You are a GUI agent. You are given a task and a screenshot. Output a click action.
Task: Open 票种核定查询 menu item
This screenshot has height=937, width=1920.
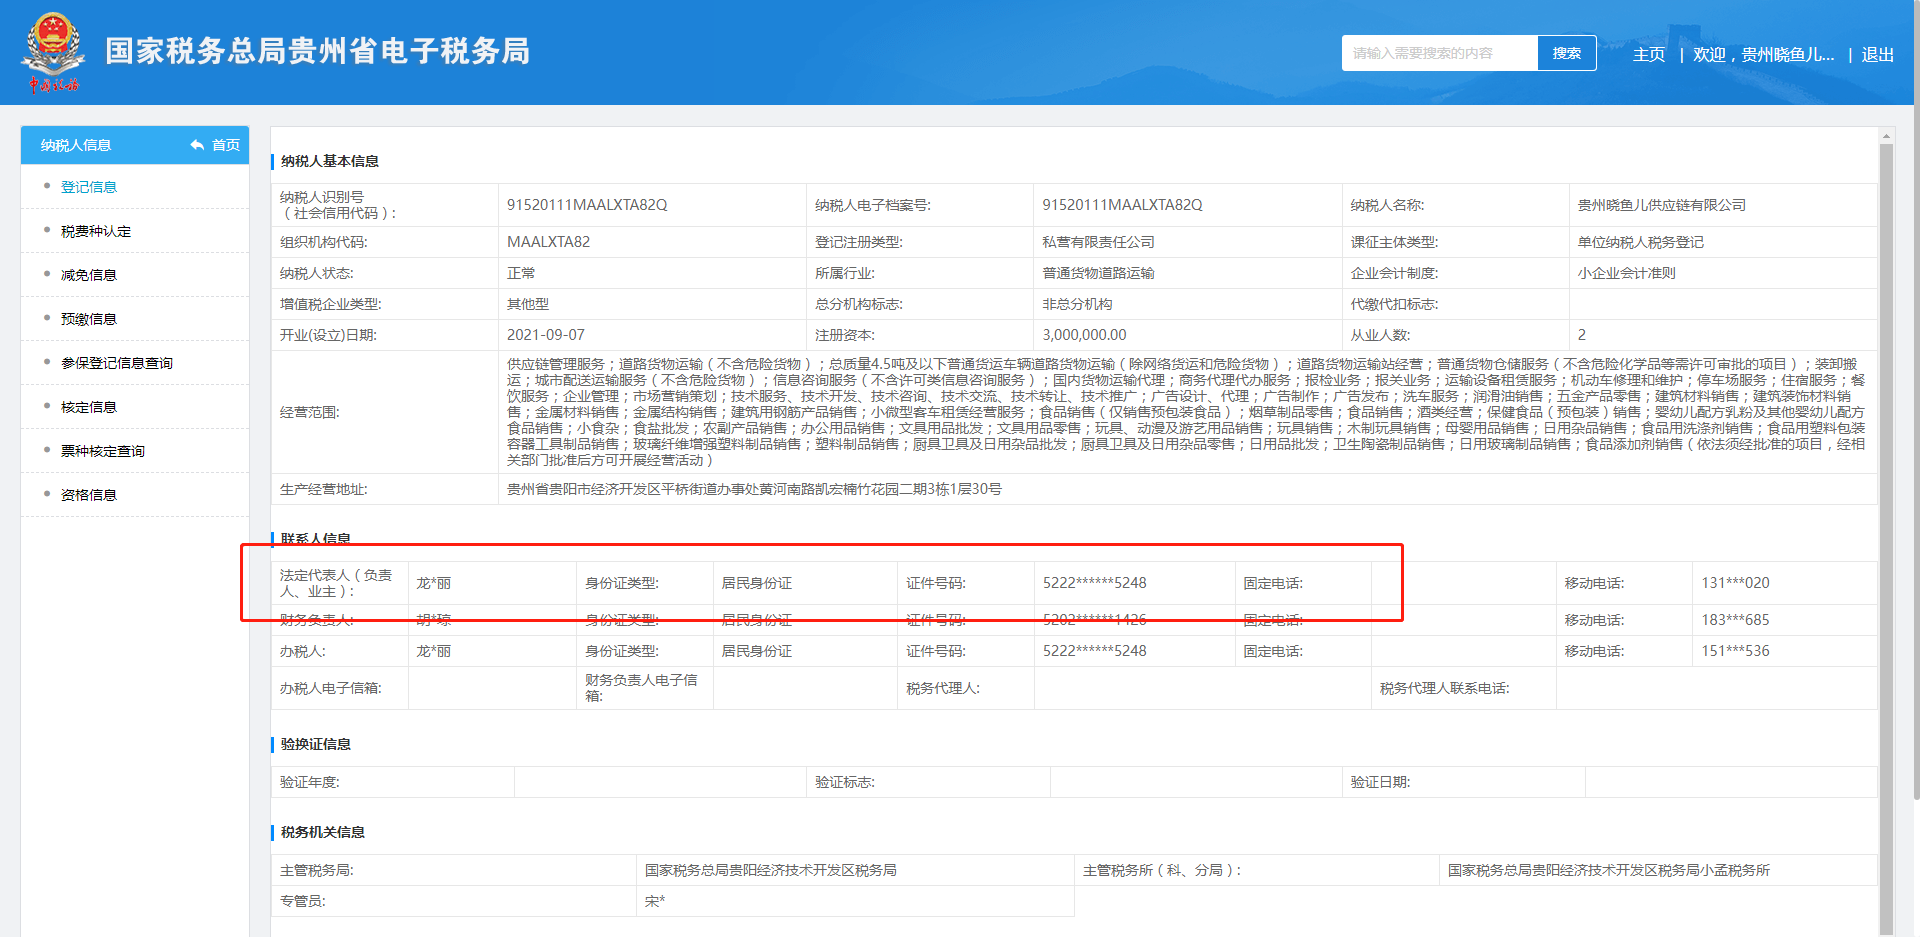(103, 451)
